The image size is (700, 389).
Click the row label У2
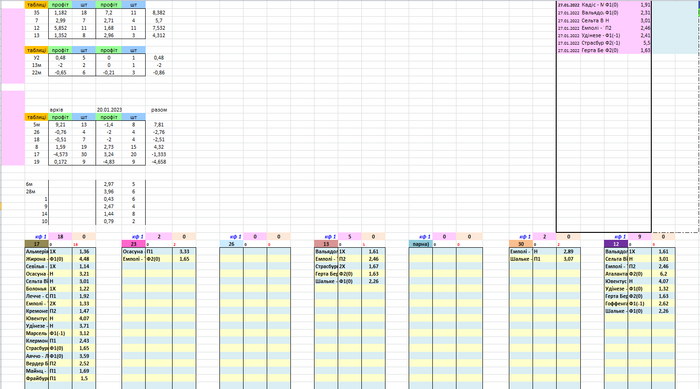(37, 58)
